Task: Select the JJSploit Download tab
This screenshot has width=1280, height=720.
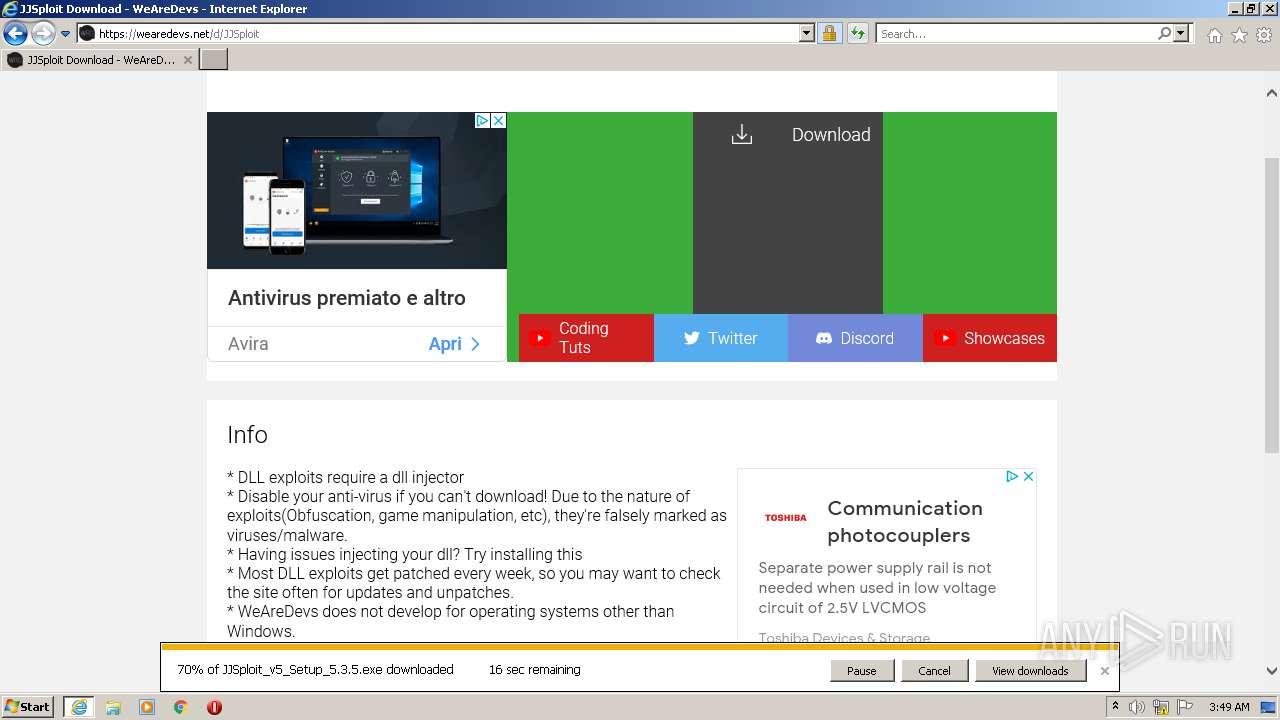Action: (x=100, y=60)
